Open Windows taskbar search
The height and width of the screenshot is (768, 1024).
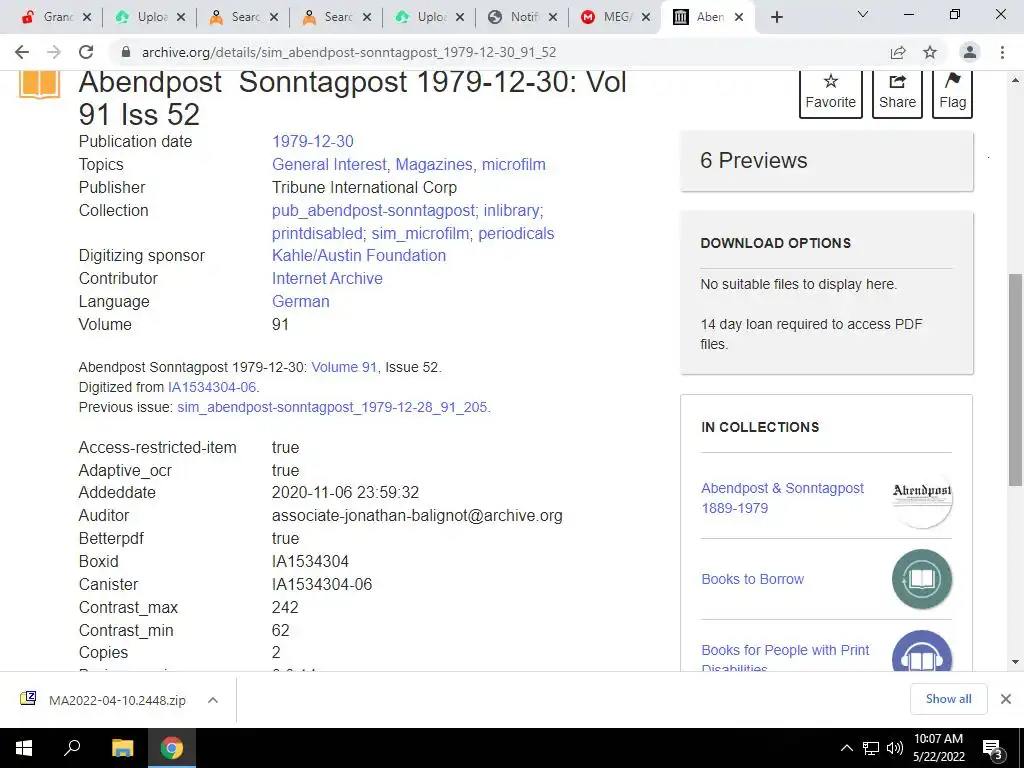pyautogui.click(x=72, y=748)
